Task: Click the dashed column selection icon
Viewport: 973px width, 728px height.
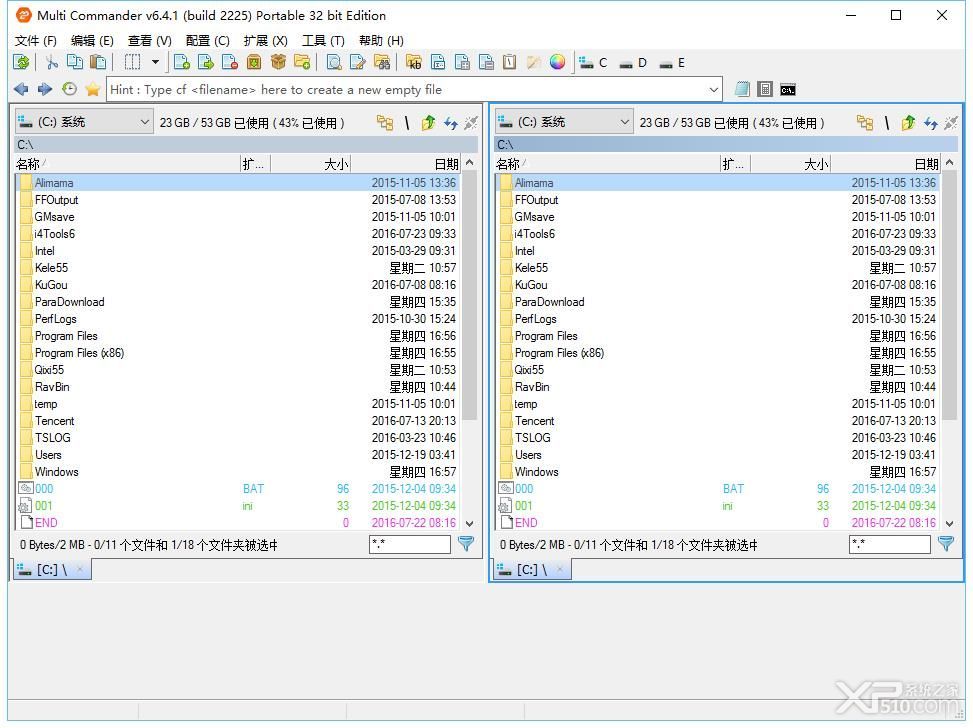Action: [132, 62]
